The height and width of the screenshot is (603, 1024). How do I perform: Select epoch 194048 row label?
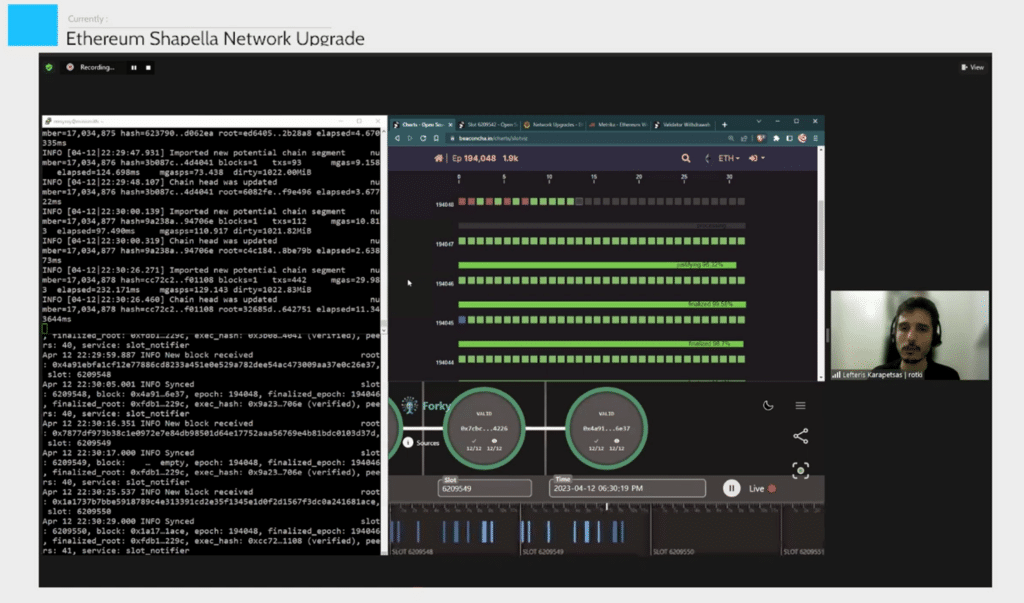(x=444, y=204)
